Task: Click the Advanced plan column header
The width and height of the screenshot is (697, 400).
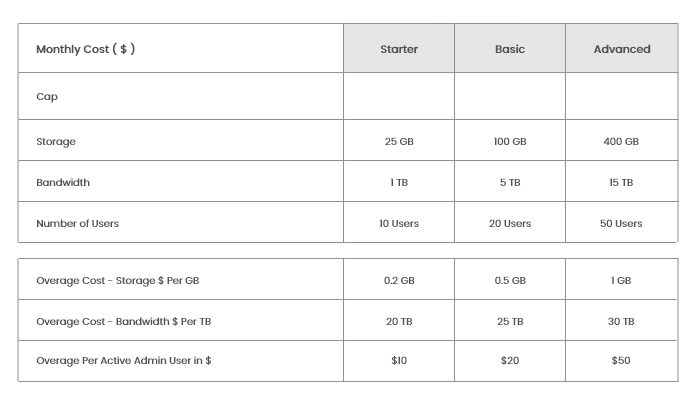Action: tap(621, 49)
